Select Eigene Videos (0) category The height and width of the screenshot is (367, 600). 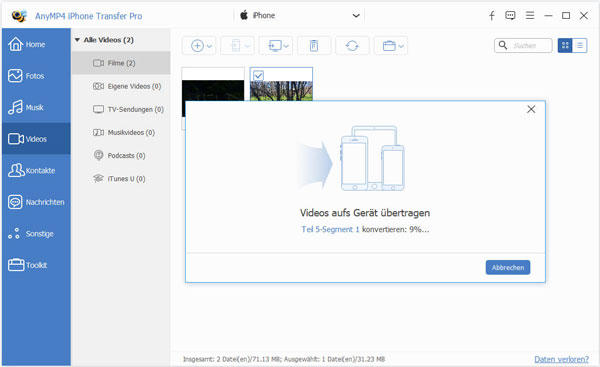point(121,86)
